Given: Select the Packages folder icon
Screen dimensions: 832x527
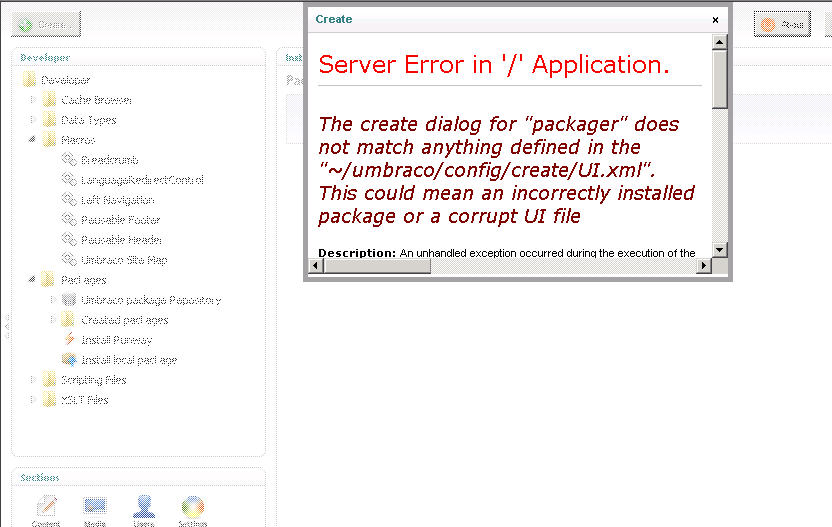Looking at the screenshot, I should click(48, 280).
